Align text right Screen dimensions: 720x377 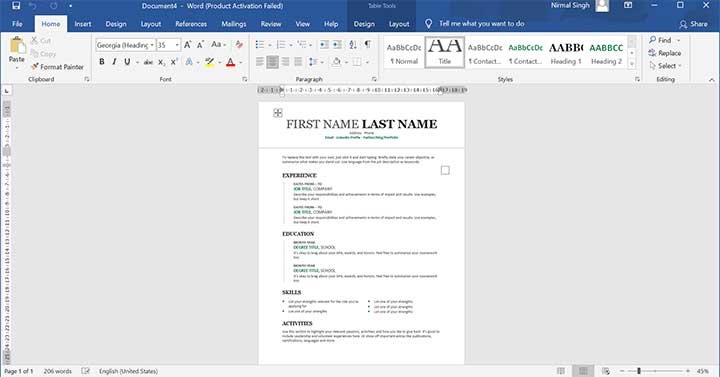pos(285,62)
